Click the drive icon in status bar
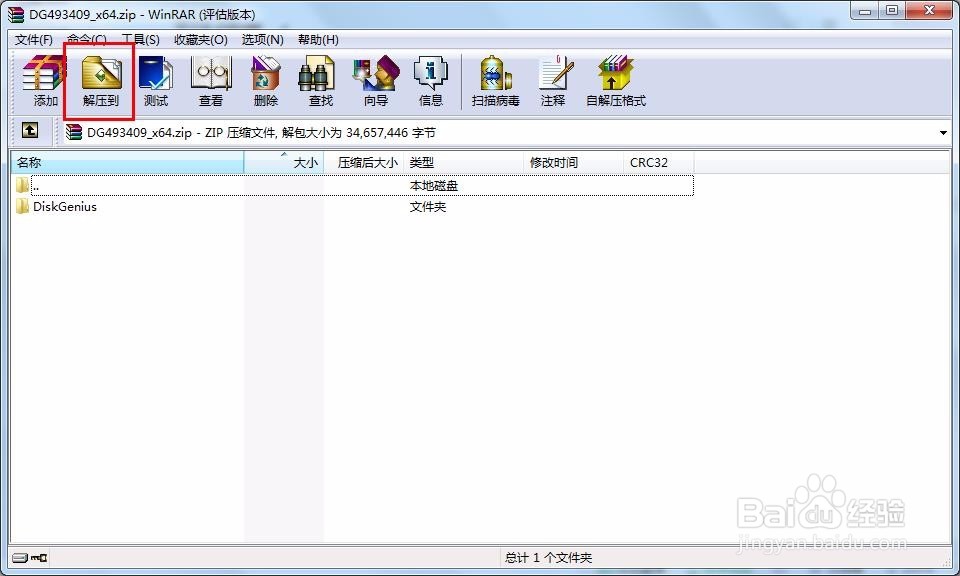Viewport: 960px width, 576px height. (20, 558)
